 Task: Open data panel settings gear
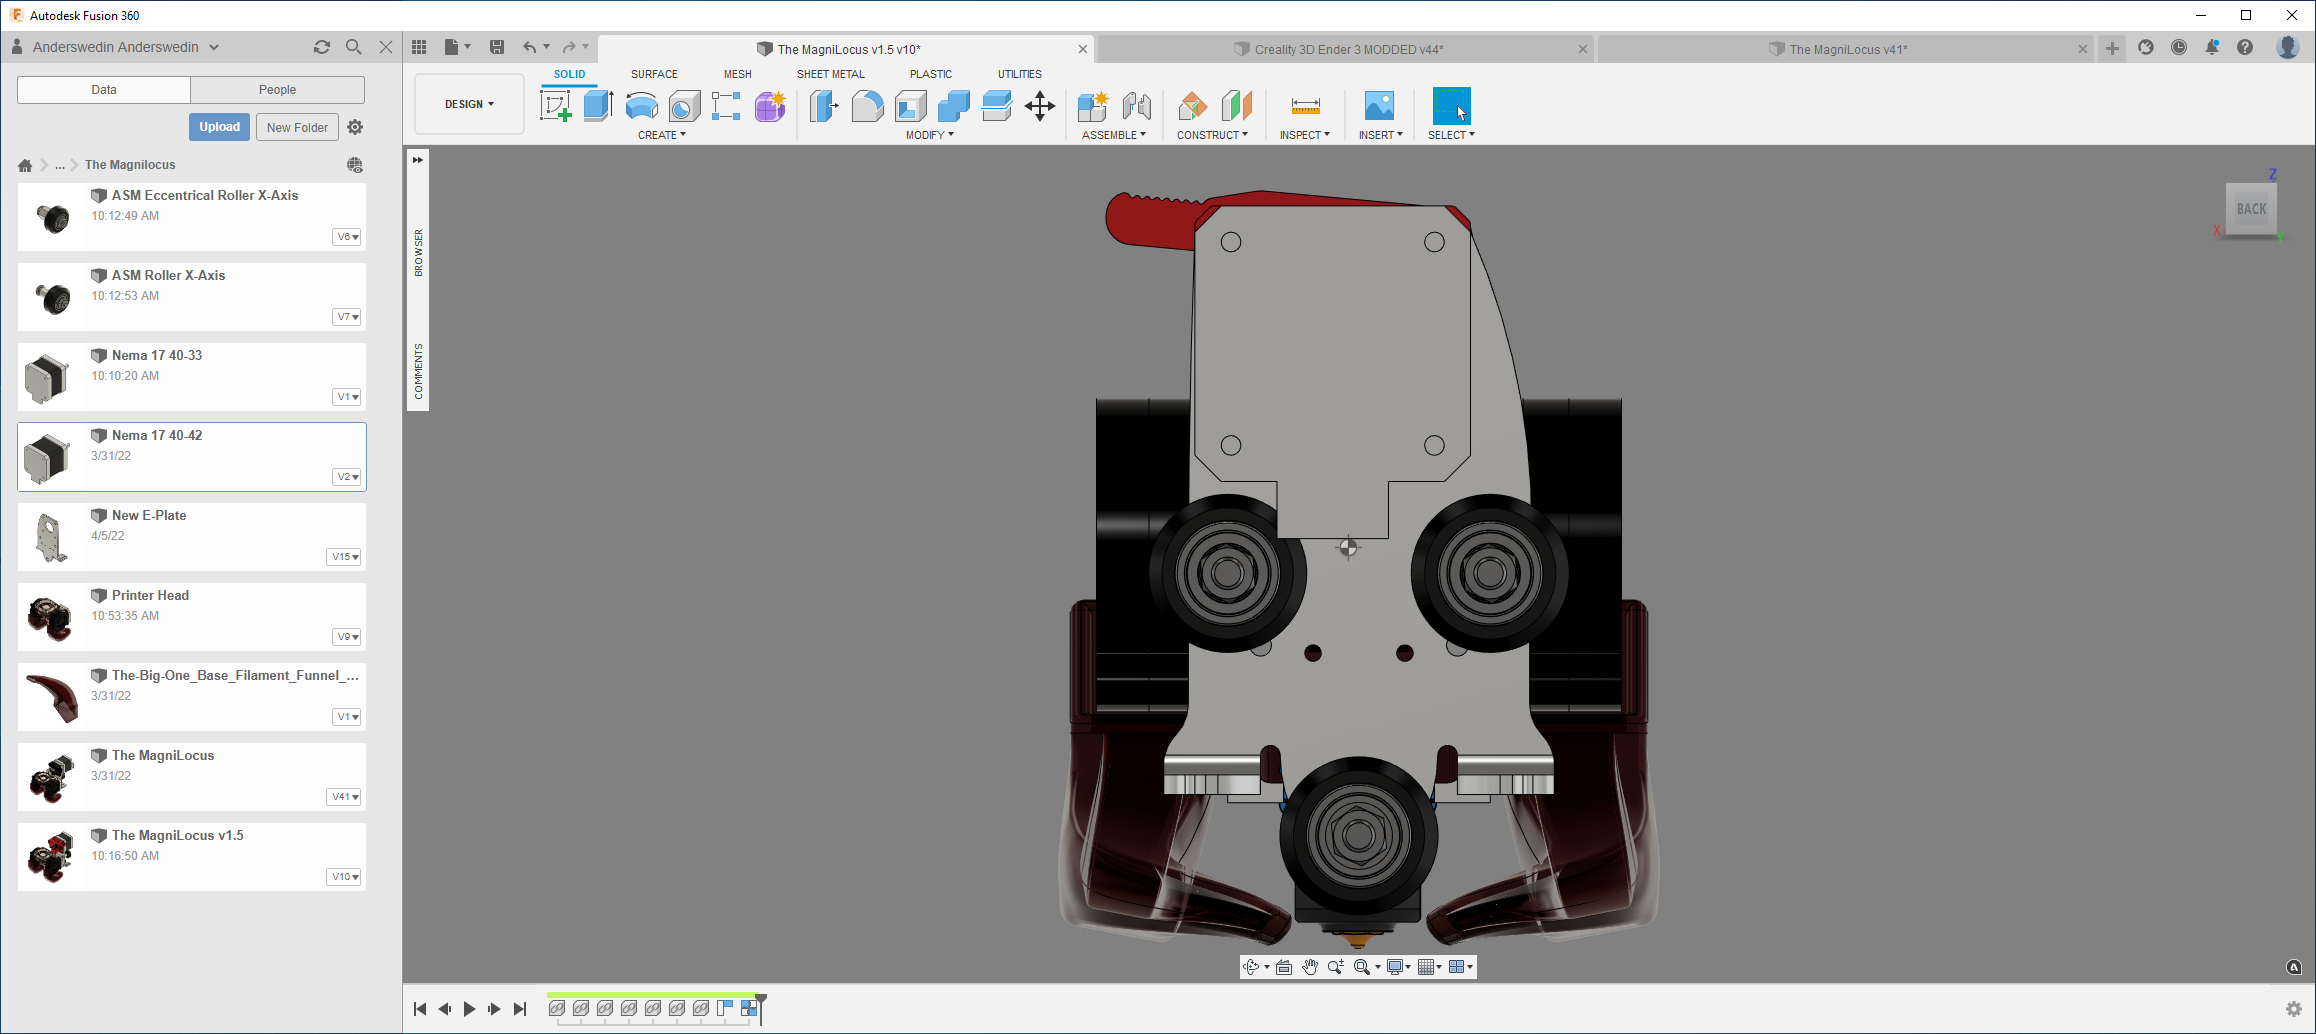pos(355,127)
